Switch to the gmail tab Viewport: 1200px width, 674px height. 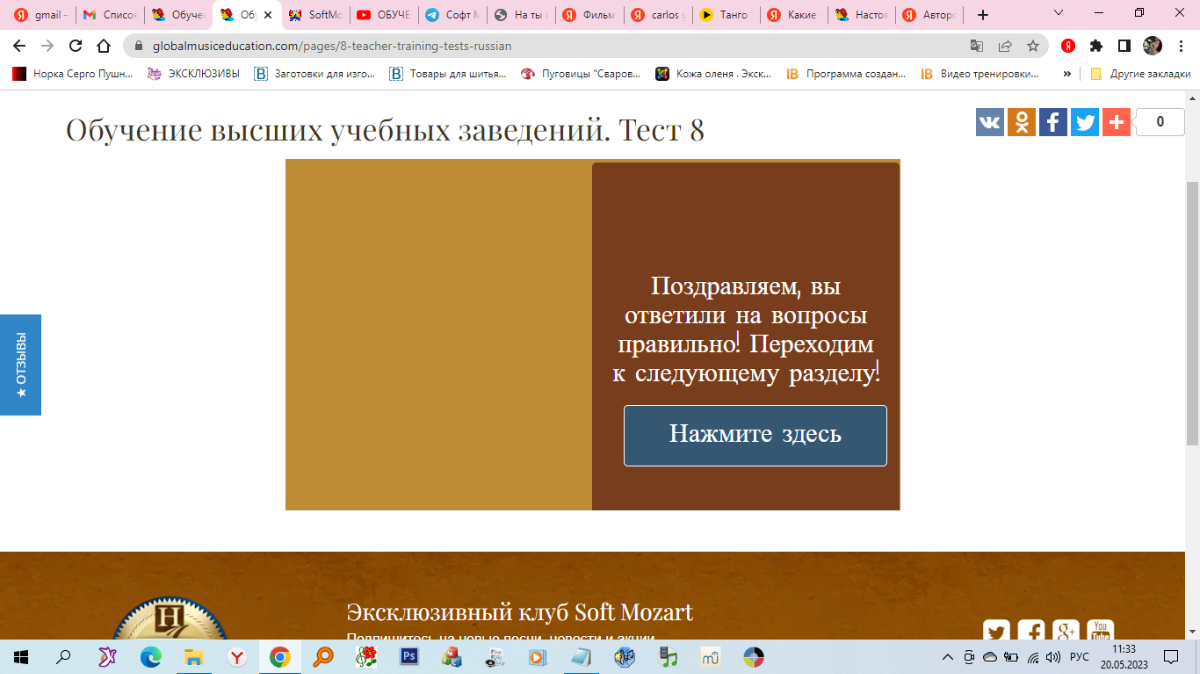coord(40,15)
